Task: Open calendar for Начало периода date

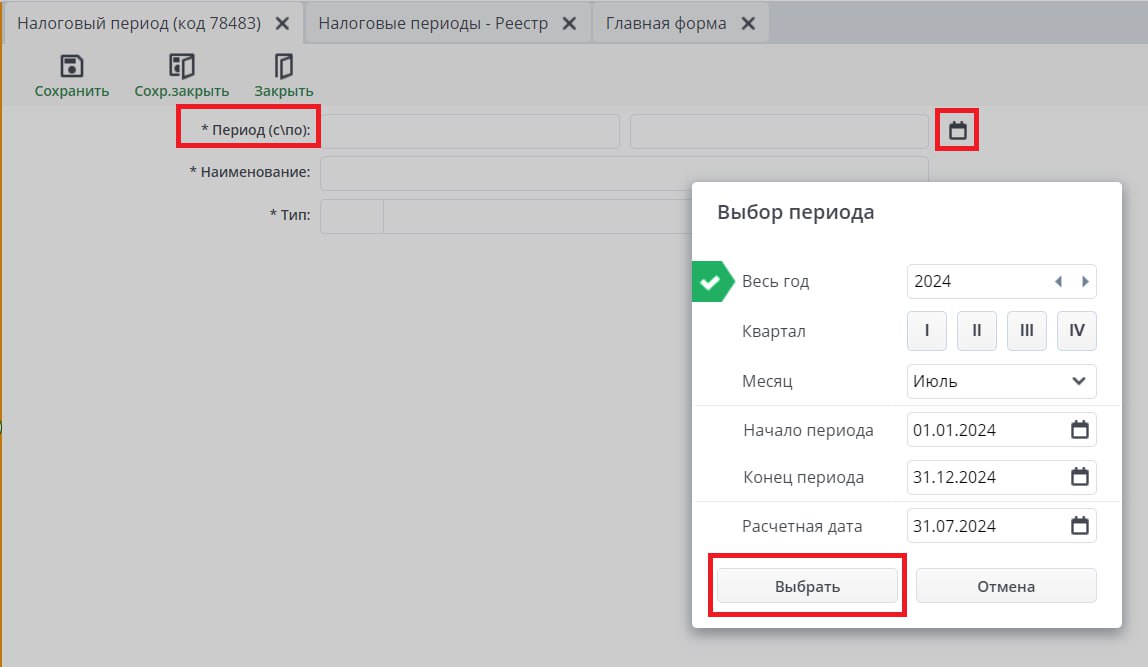Action: click(1080, 430)
